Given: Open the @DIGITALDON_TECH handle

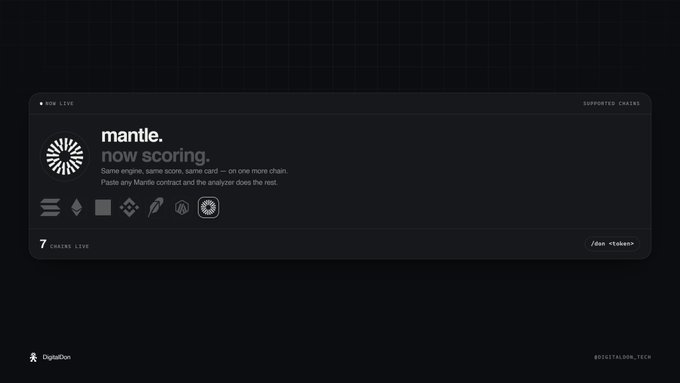Looking at the screenshot, I should point(622,357).
